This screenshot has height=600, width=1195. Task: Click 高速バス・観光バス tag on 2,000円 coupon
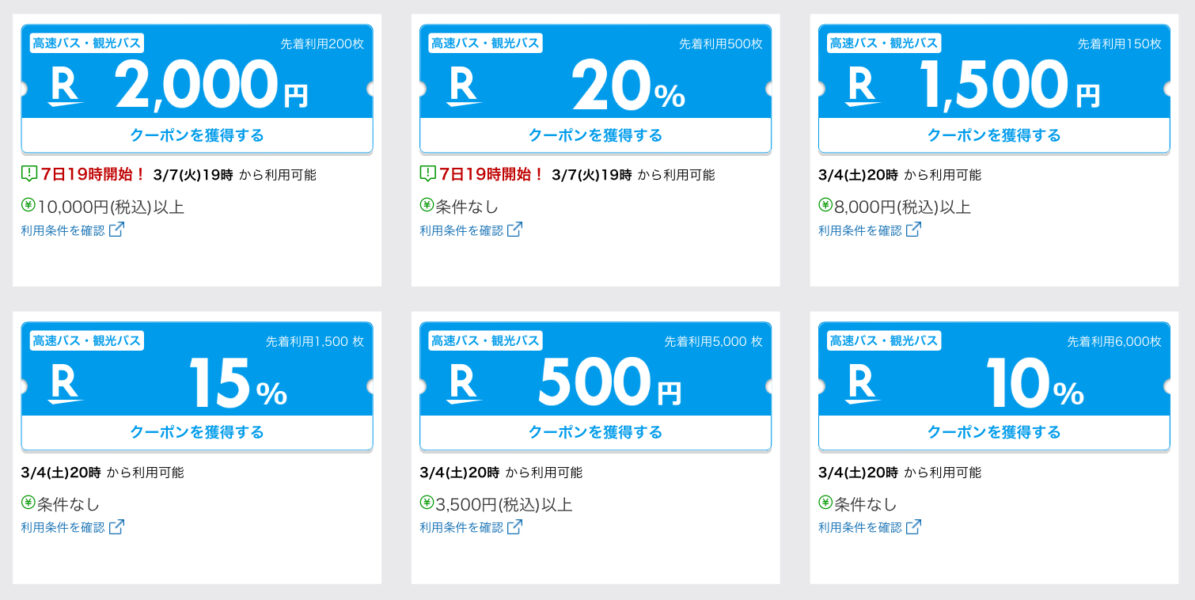pos(87,43)
